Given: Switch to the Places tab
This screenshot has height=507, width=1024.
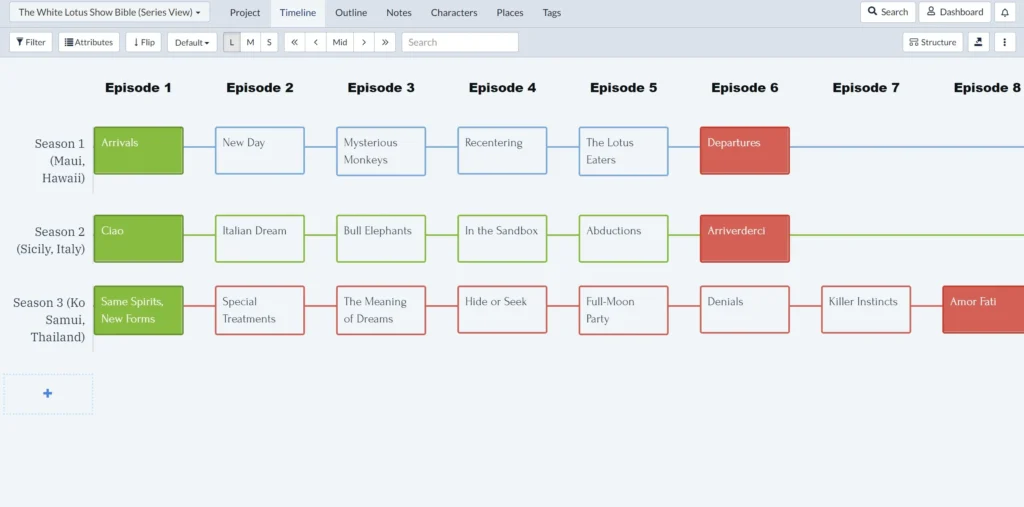Looking at the screenshot, I should pos(510,12).
